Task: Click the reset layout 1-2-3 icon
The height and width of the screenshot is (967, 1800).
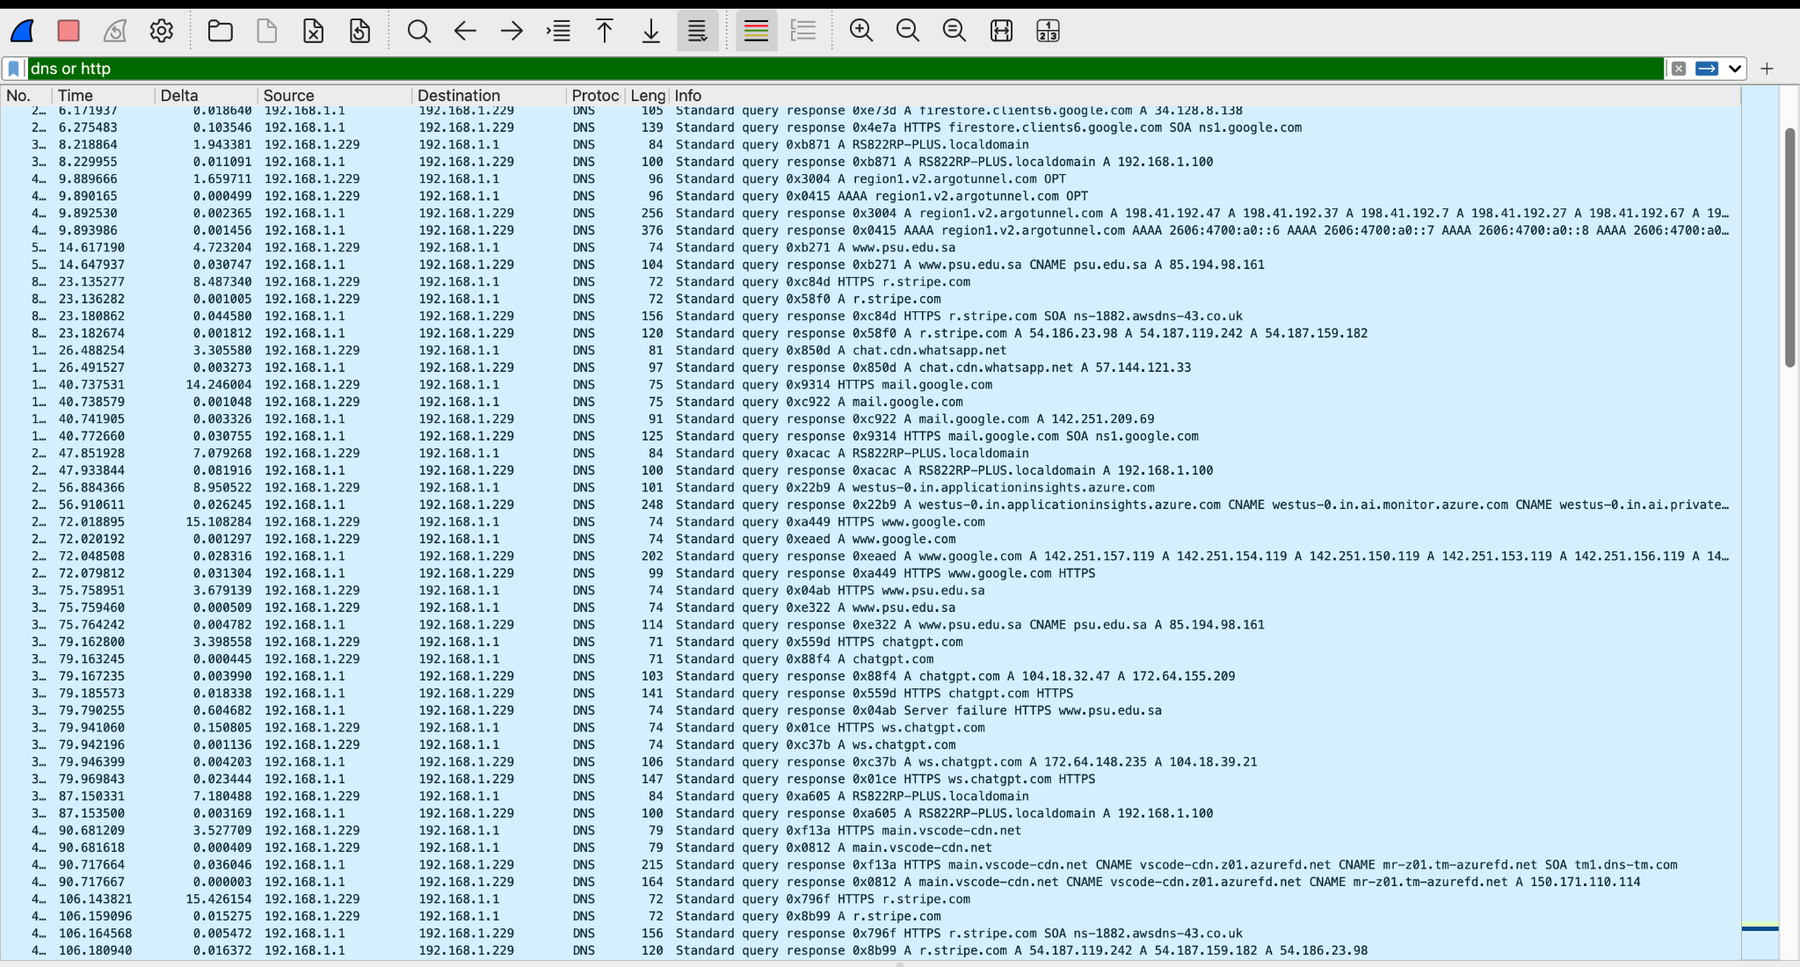Action: [x=1048, y=31]
